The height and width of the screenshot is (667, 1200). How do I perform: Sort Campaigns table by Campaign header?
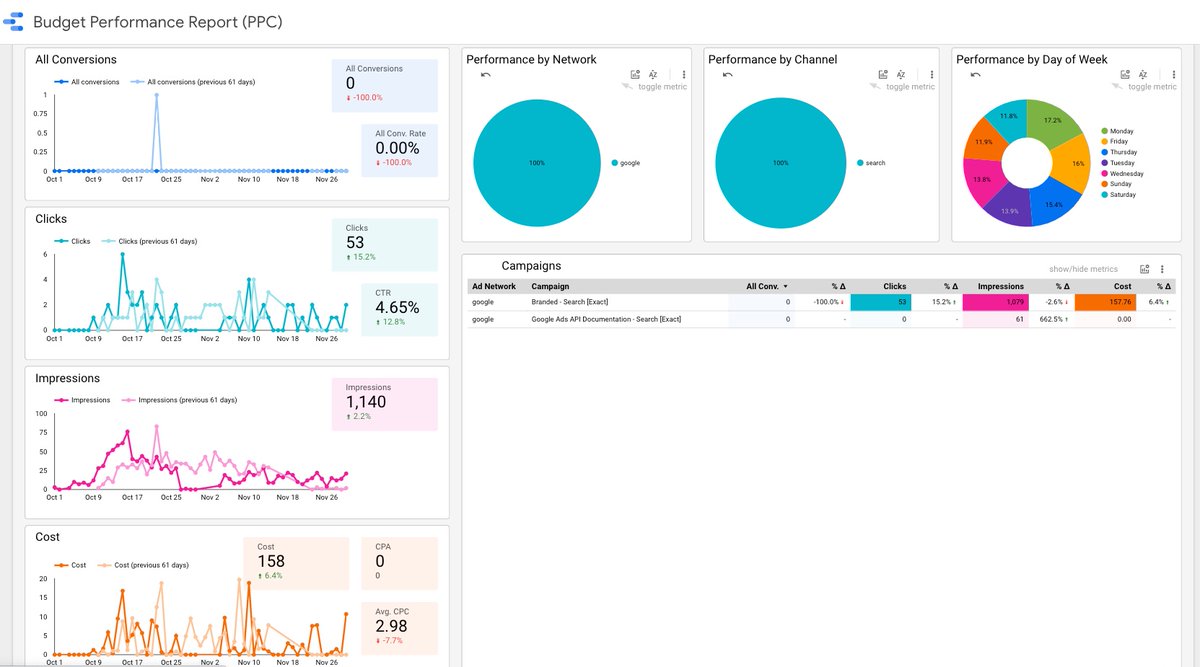(550, 286)
